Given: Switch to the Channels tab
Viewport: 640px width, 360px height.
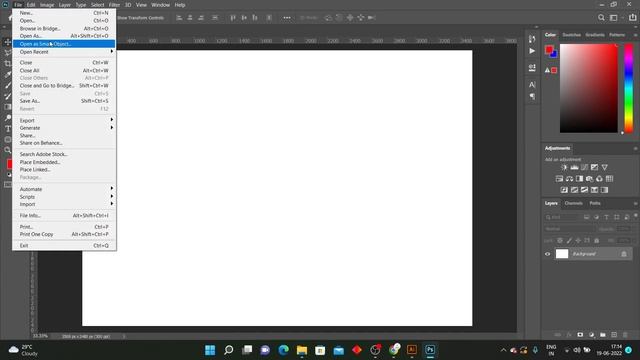Looking at the screenshot, I should point(573,203).
